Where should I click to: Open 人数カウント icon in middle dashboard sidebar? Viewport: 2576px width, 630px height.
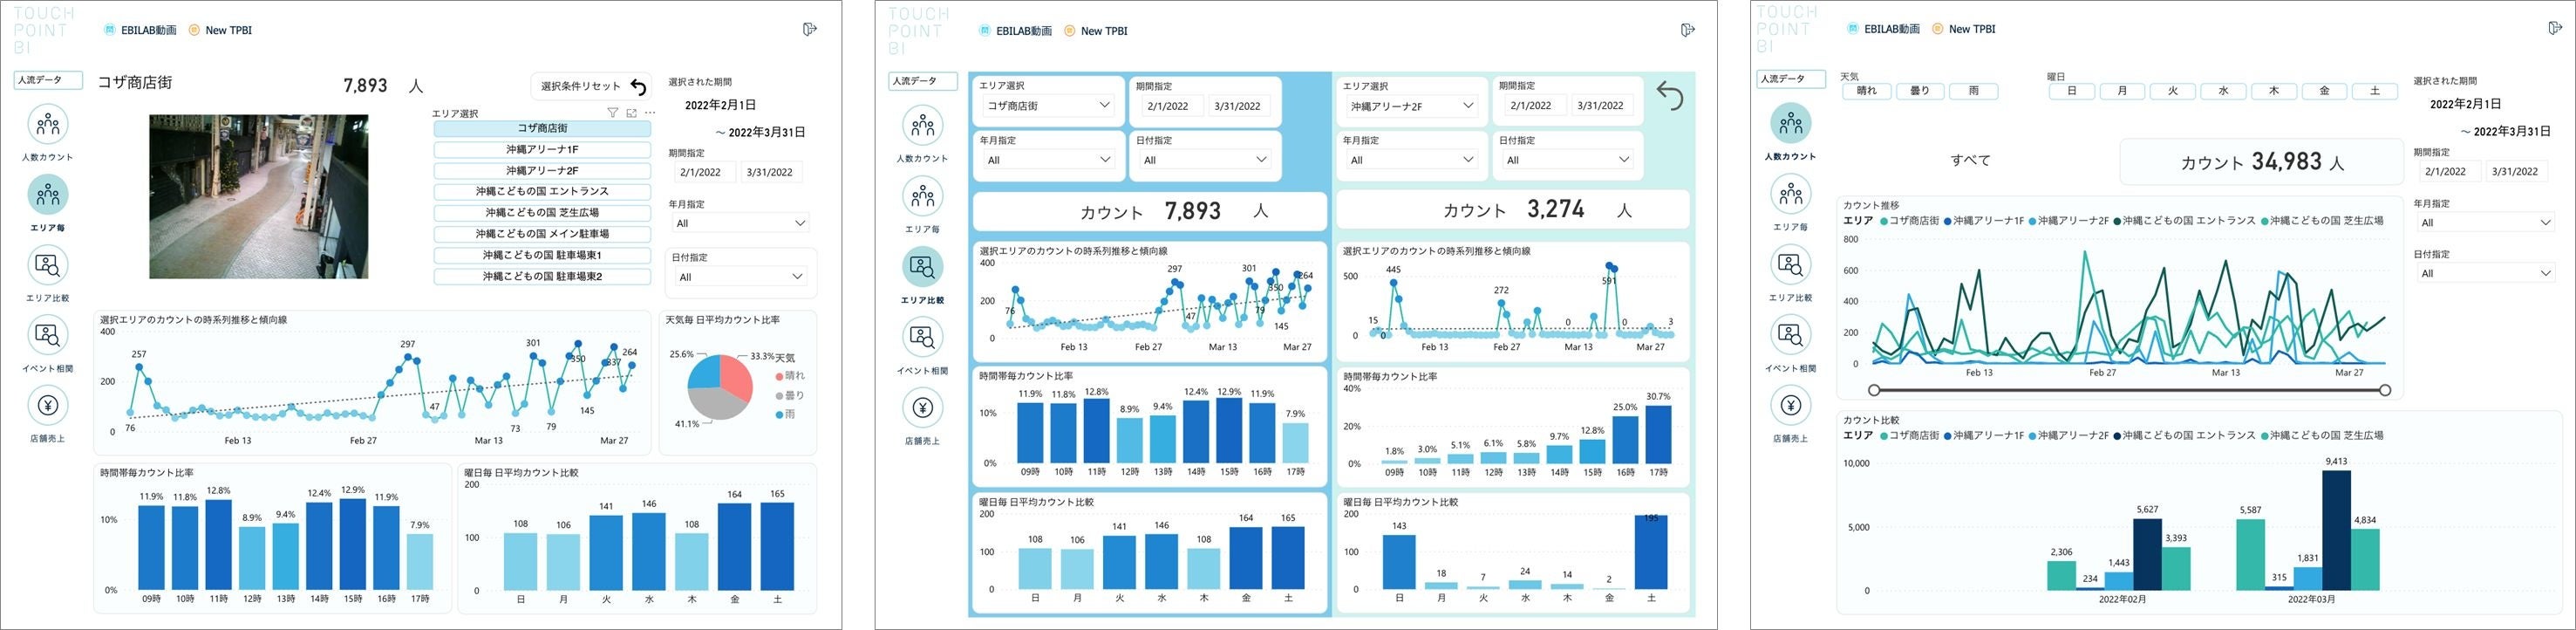[922, 126]
